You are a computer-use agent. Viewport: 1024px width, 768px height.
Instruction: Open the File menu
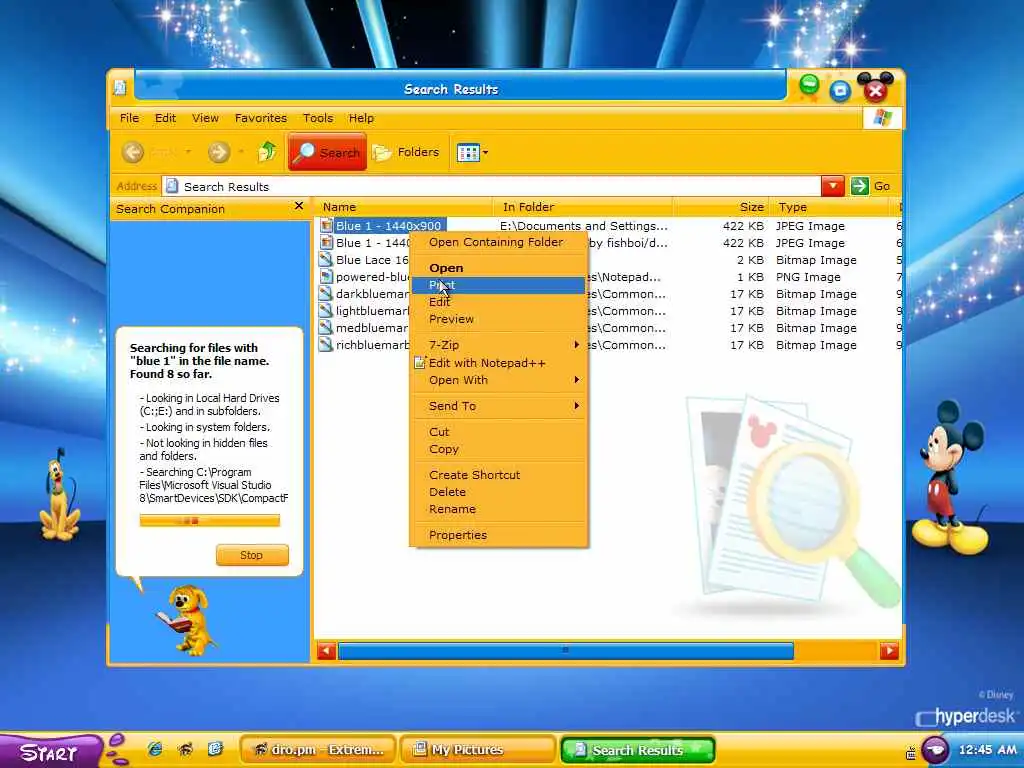point(129,118)
